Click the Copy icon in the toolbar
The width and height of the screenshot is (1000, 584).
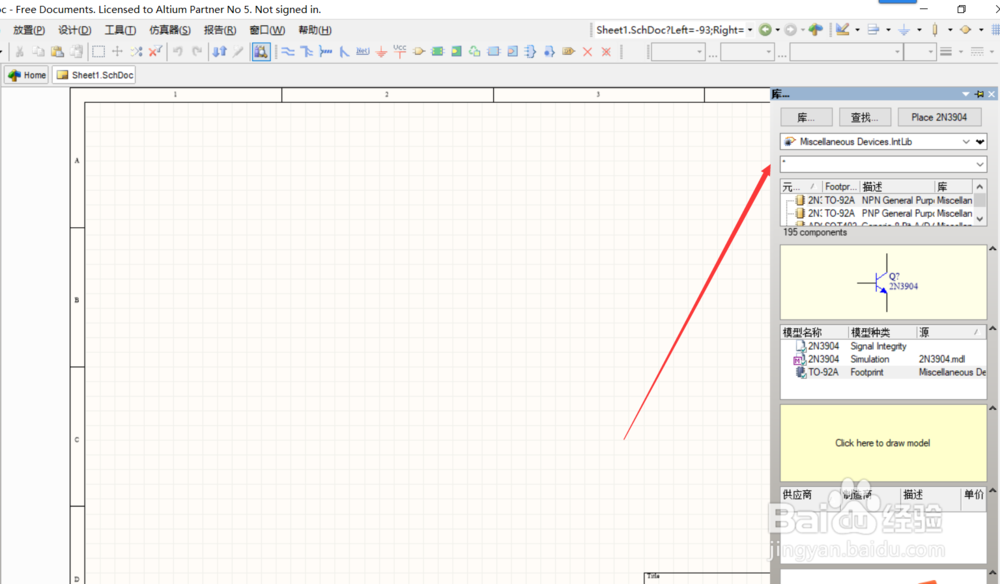[x=38, y=52]
